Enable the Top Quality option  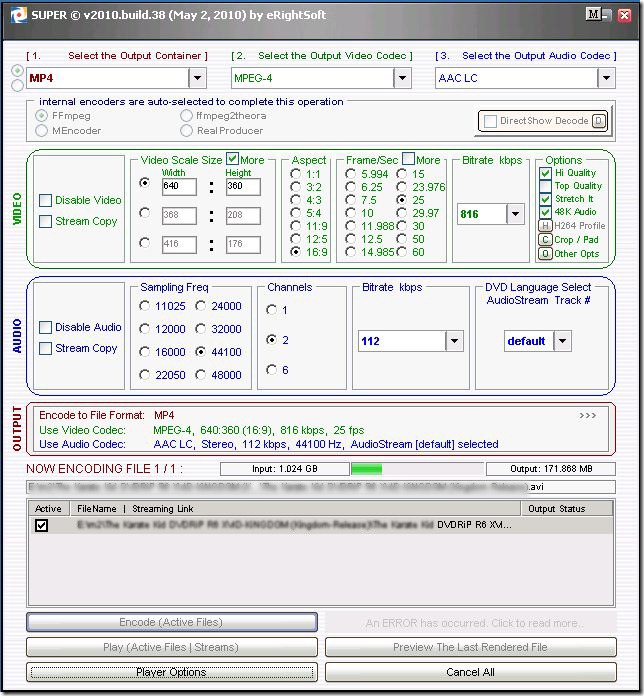[545, 186]
